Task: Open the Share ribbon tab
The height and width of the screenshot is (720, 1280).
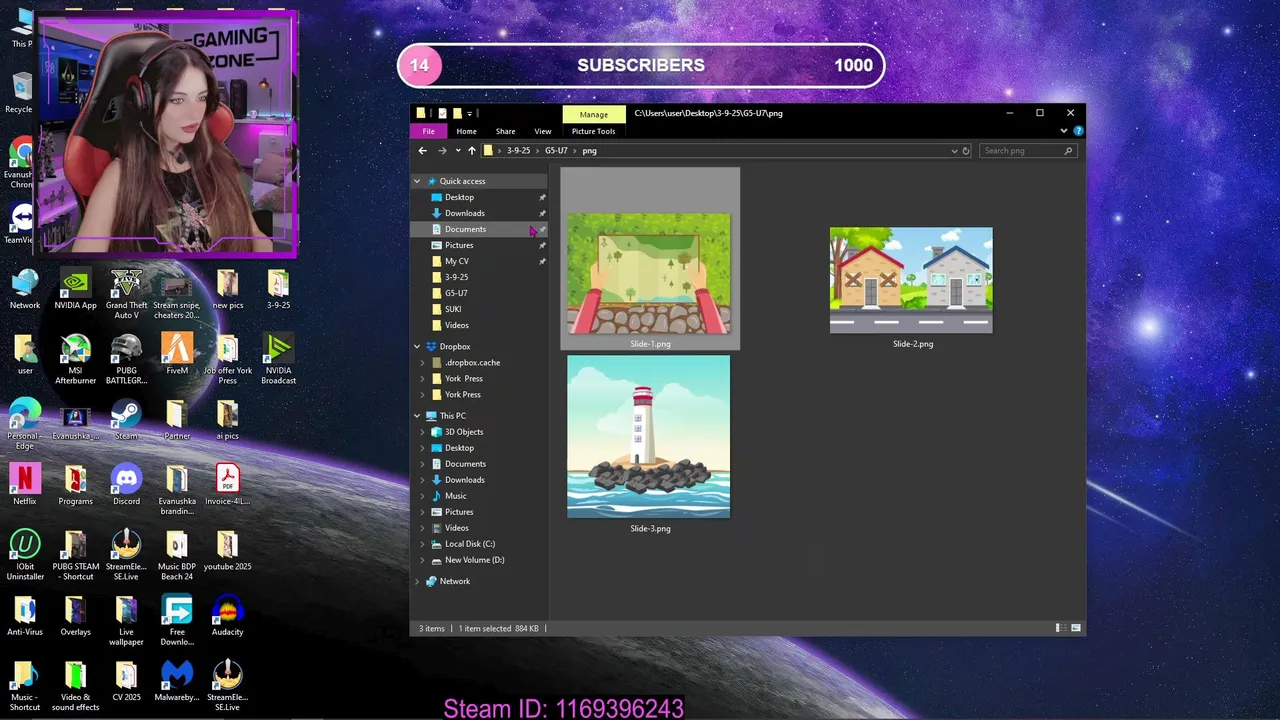Action: [505, 131]
